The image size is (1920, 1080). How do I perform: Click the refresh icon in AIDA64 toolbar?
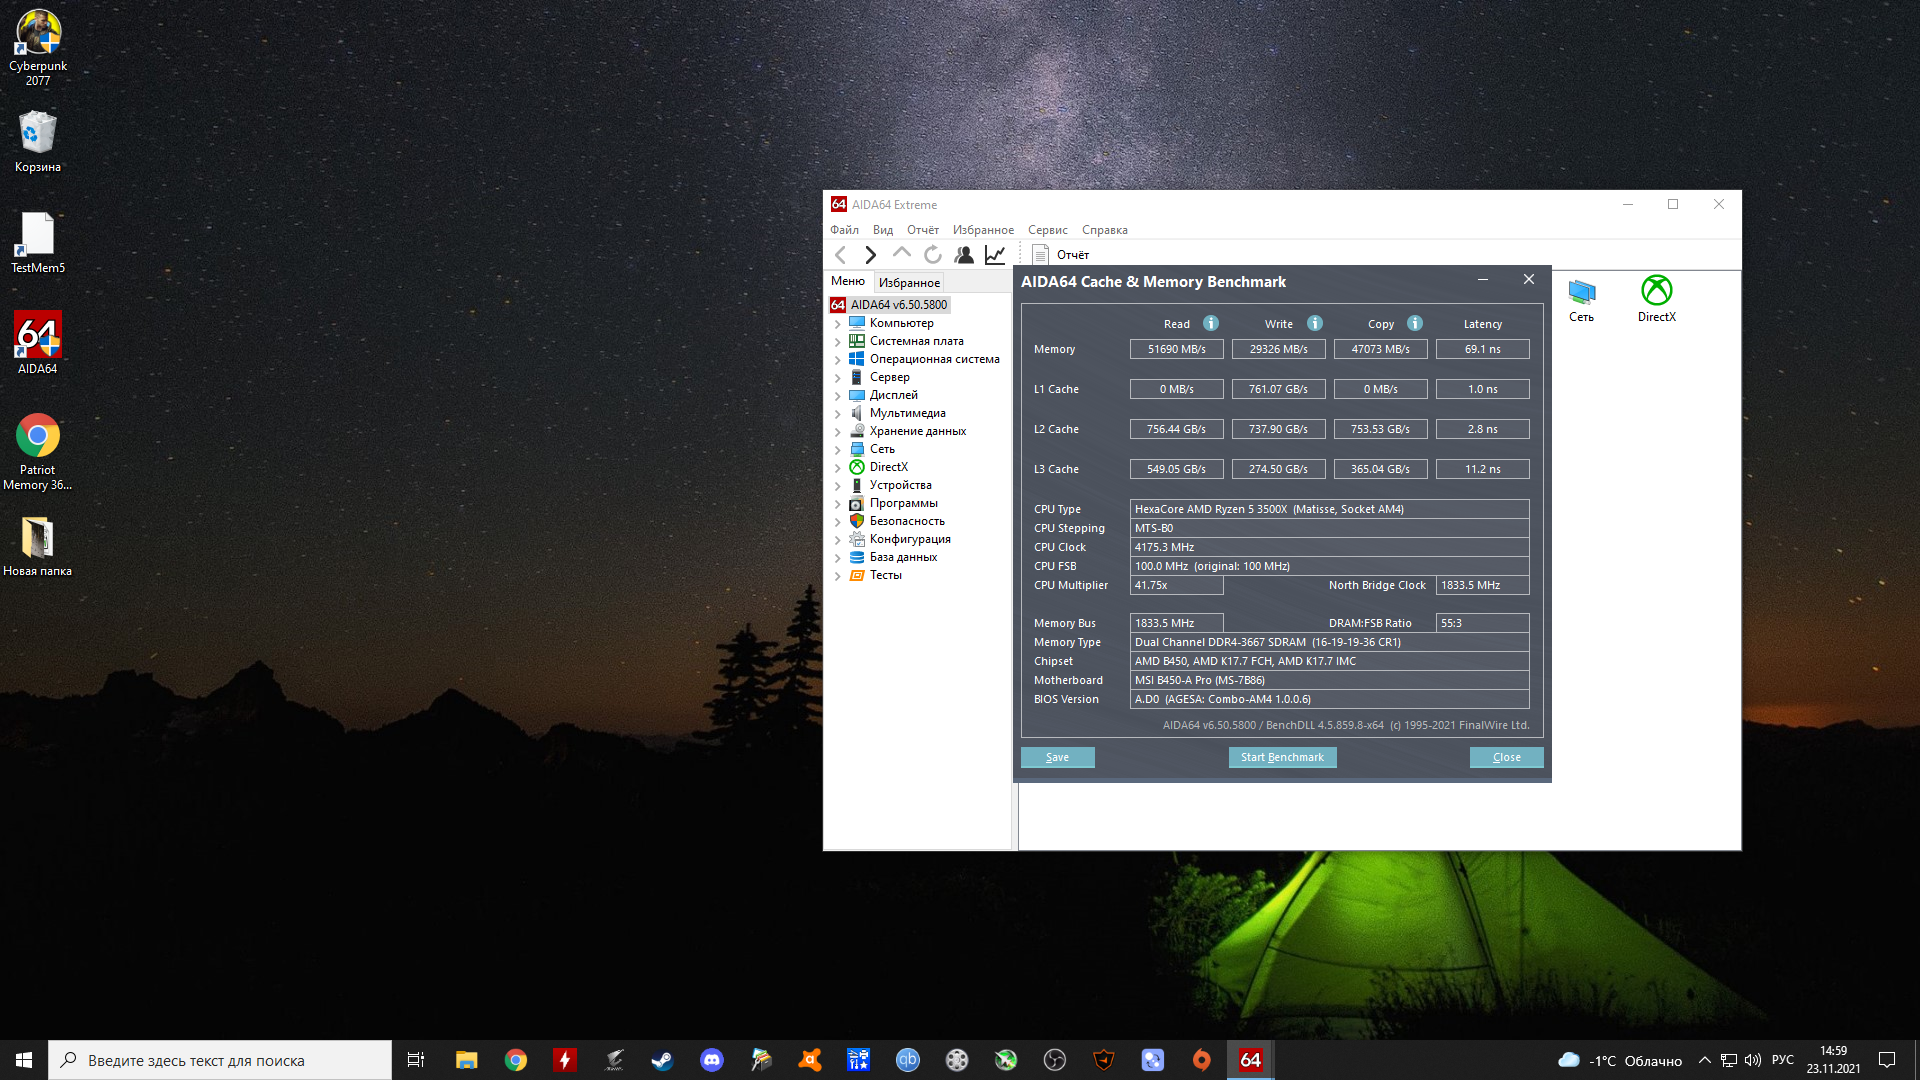(932, 255)
